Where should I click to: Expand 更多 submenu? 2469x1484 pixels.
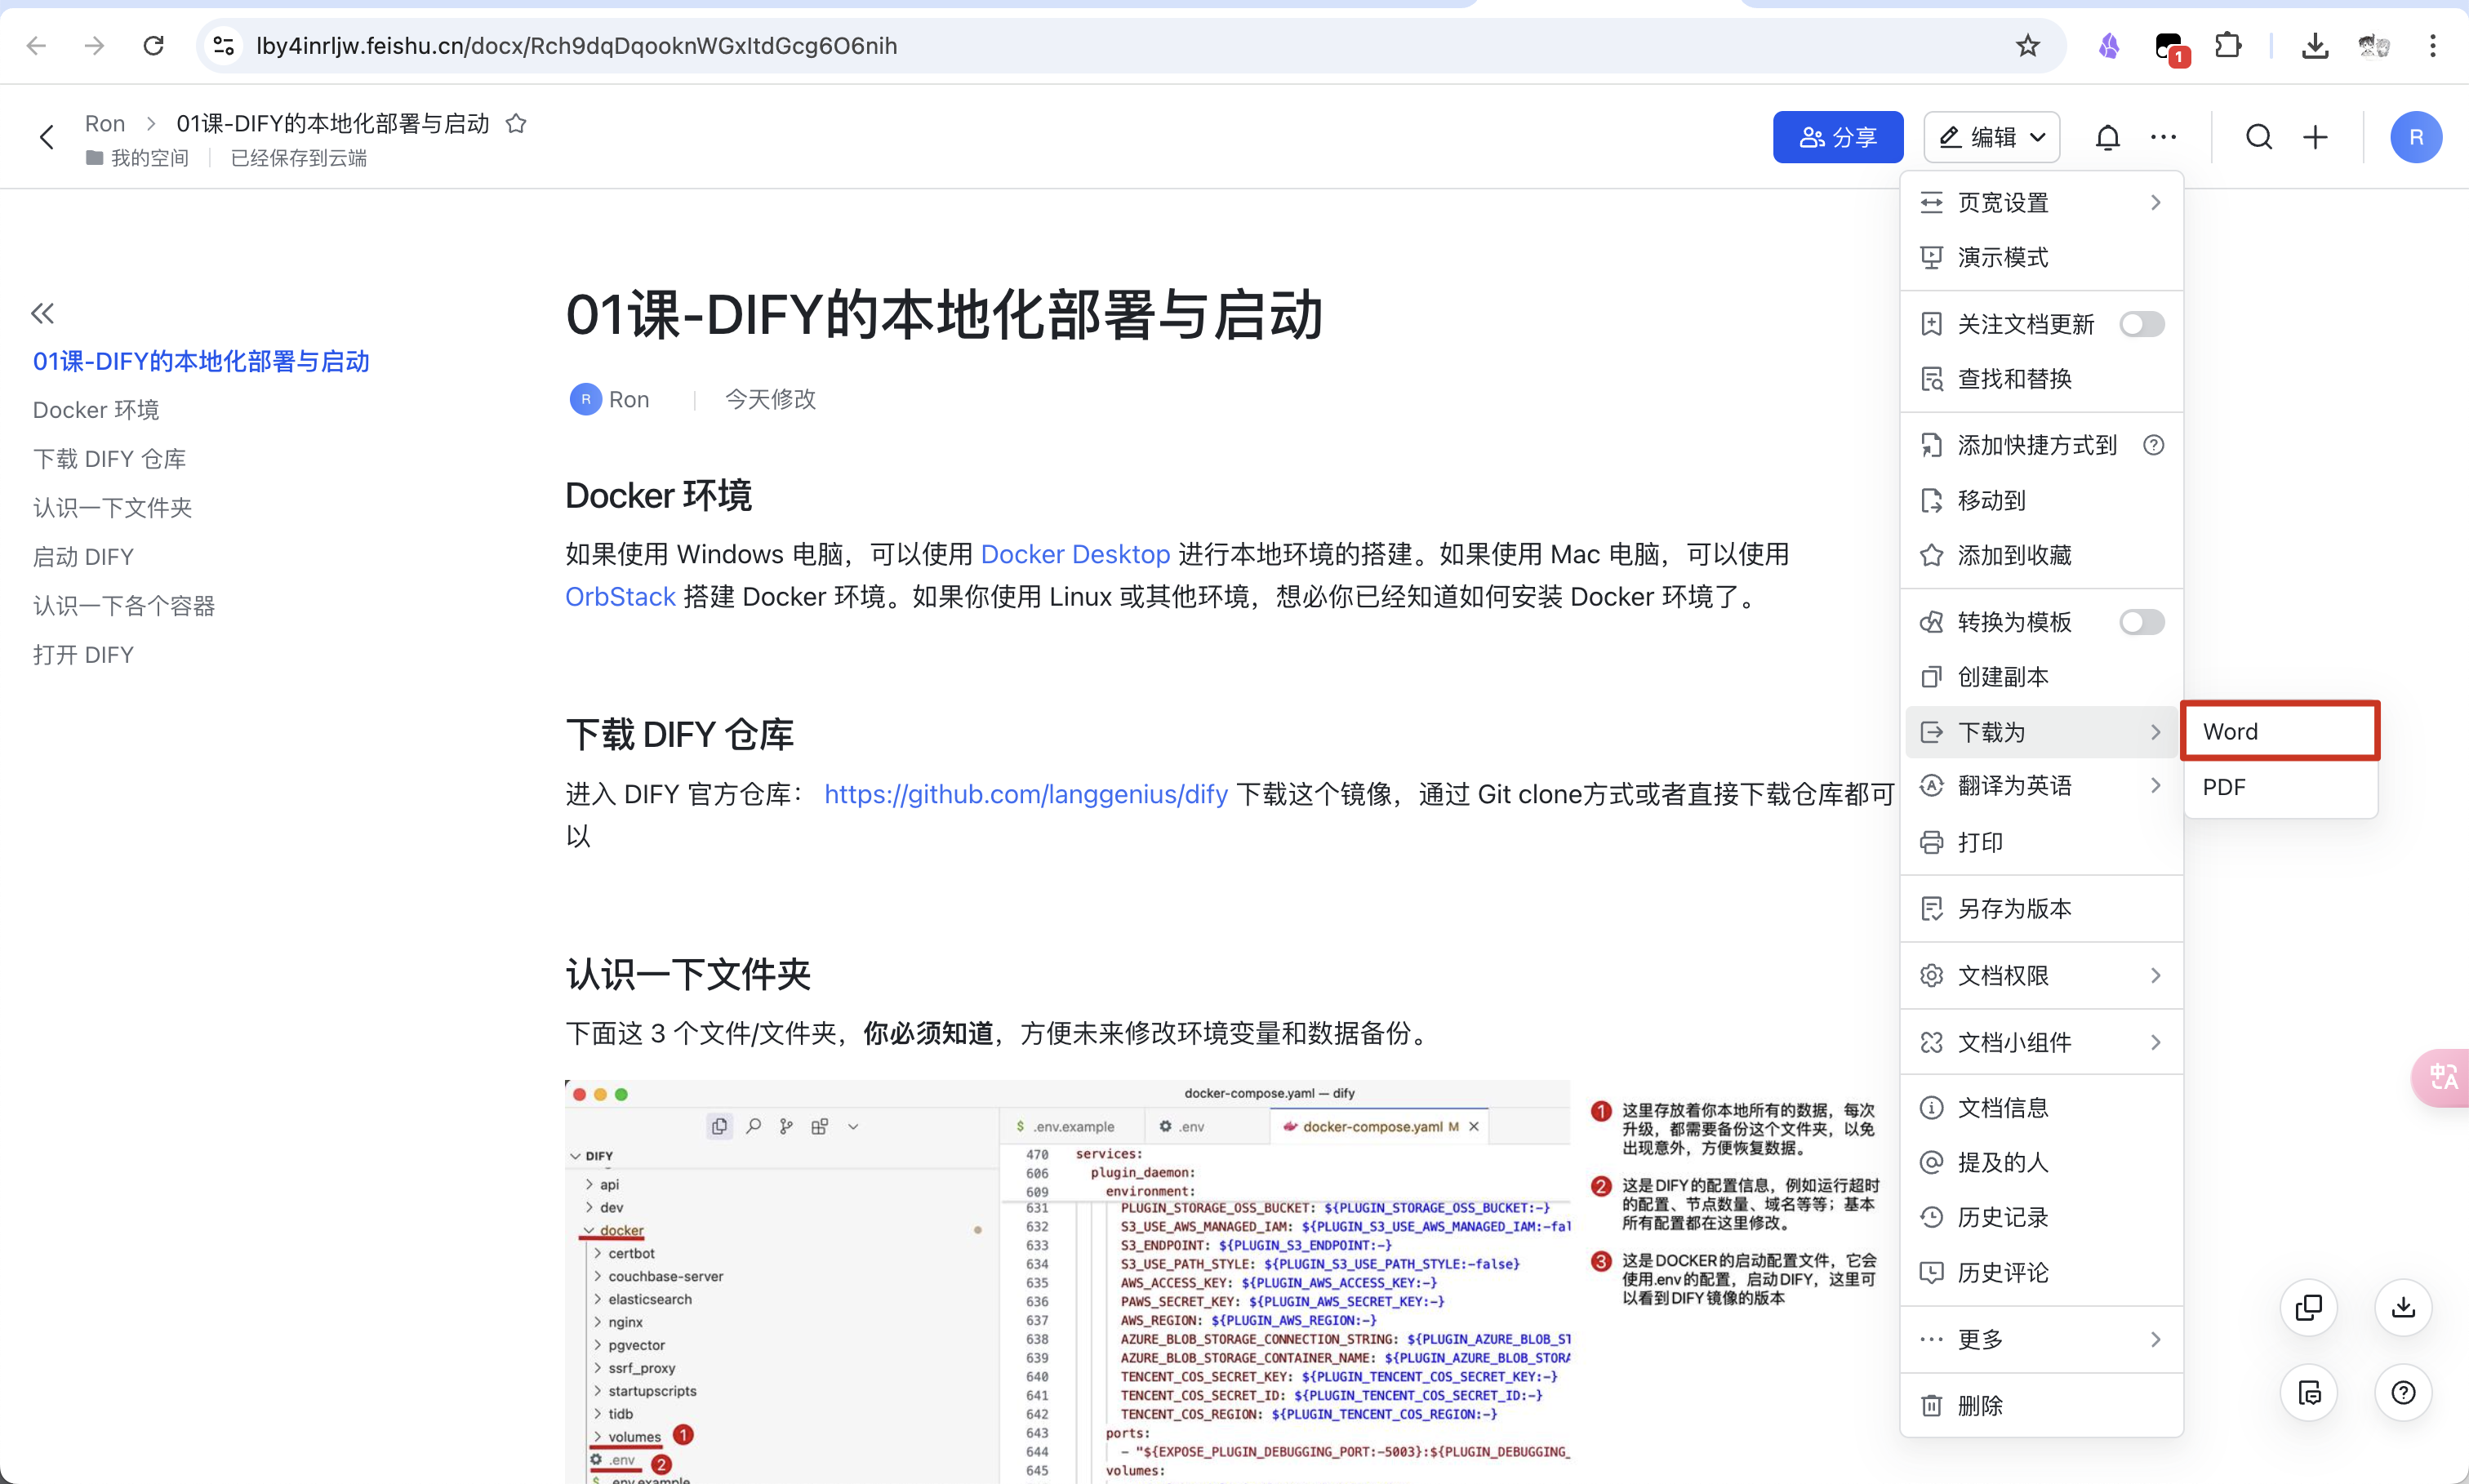point(2041,1339)
